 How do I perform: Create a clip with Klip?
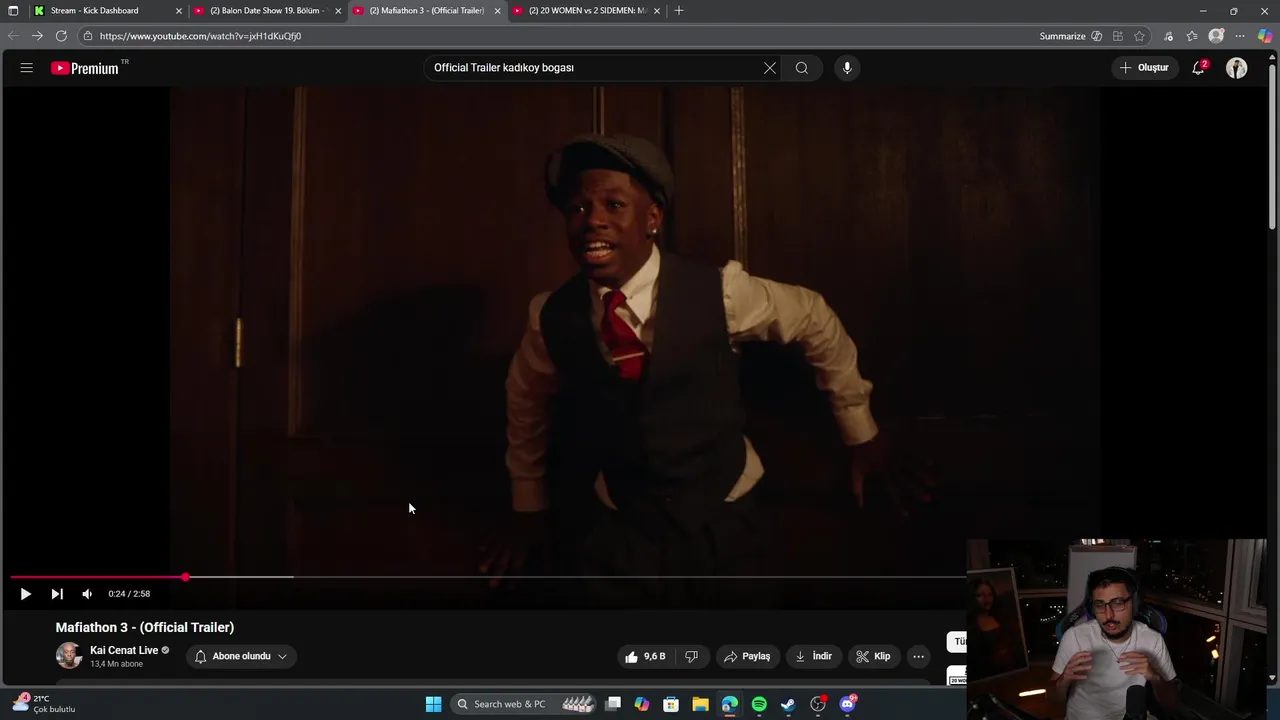point(873,656)
